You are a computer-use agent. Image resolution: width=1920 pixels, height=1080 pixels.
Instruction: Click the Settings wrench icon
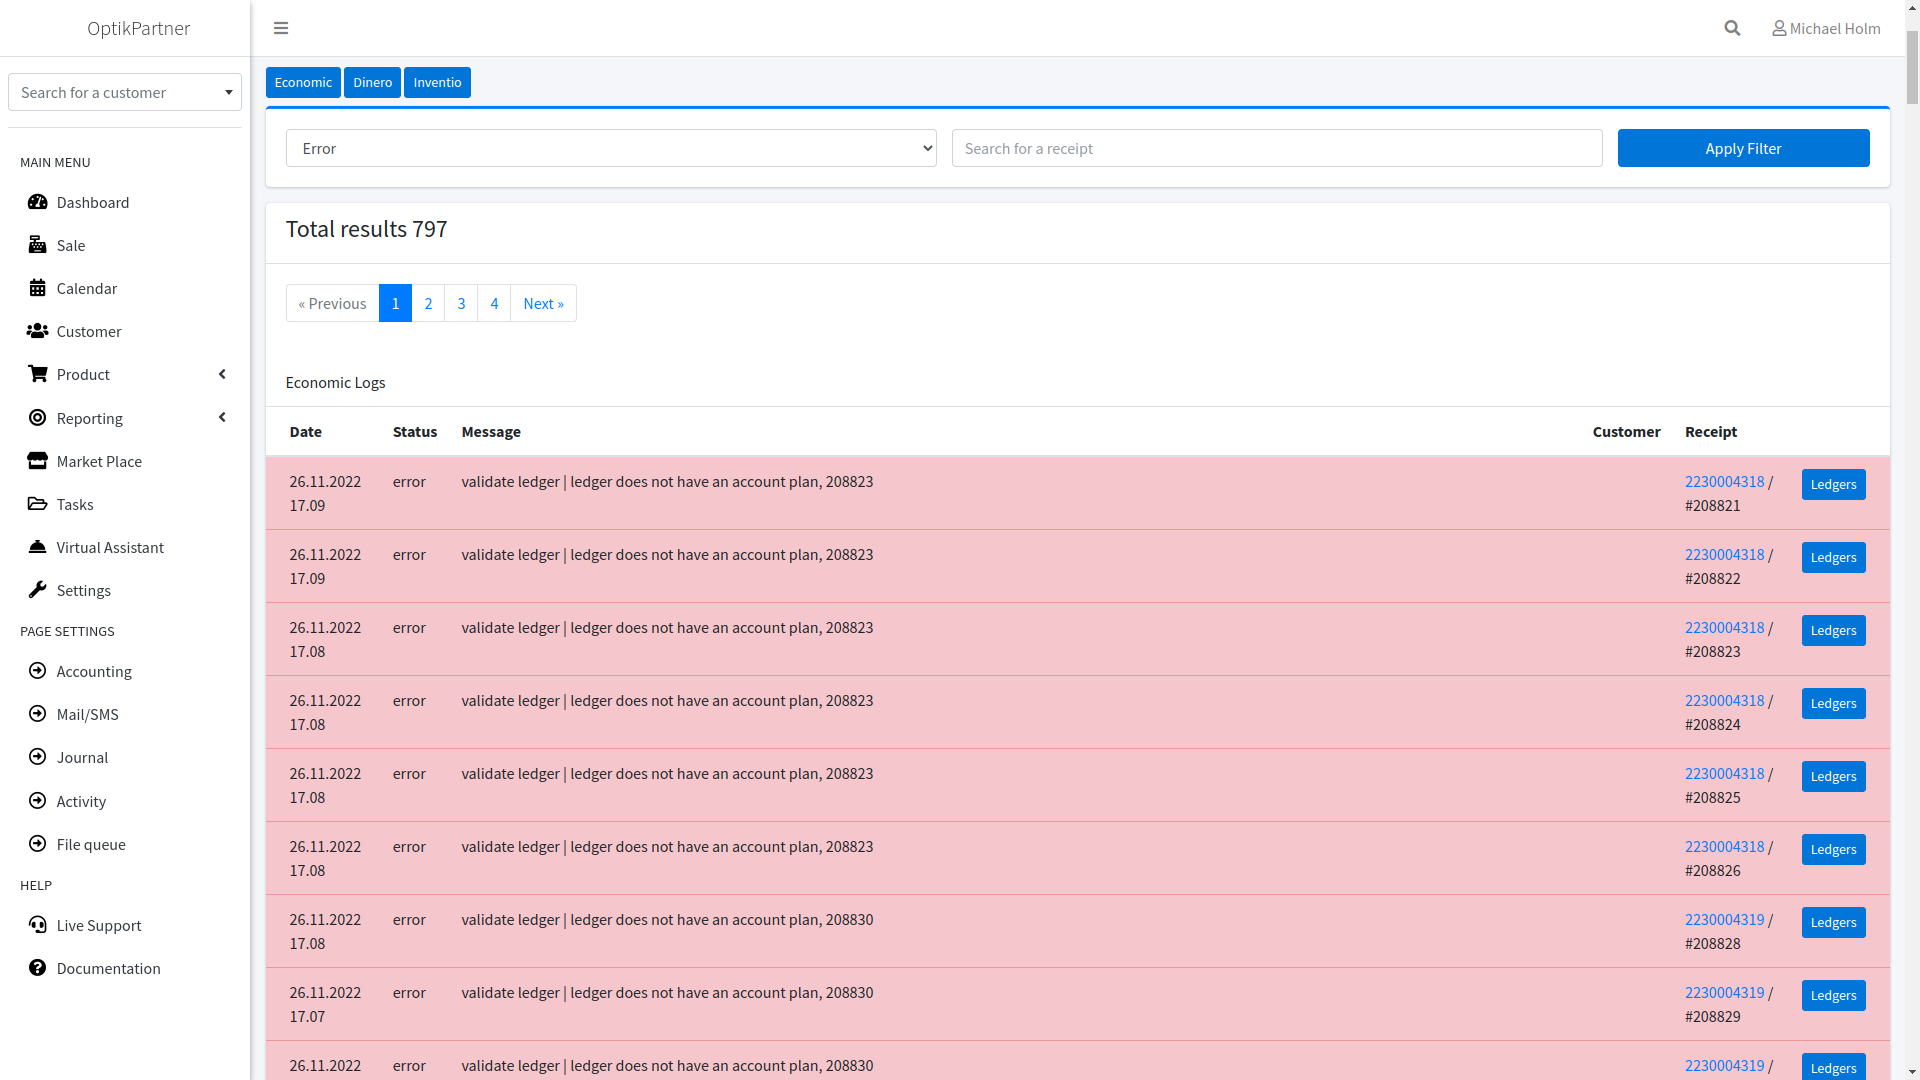pos(37,590)
